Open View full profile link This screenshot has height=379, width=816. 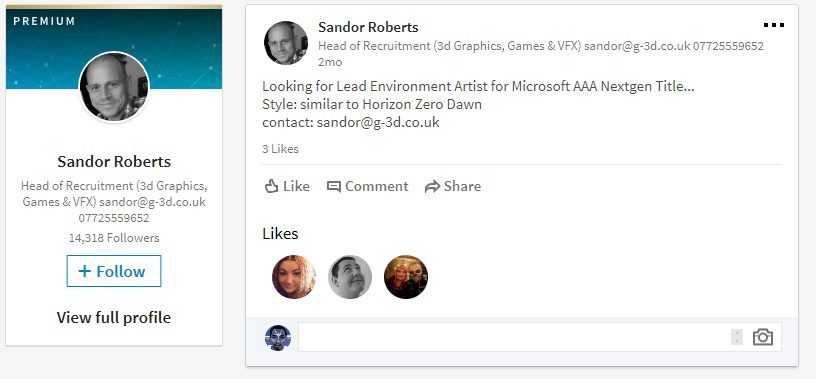[x=114, y=317]
